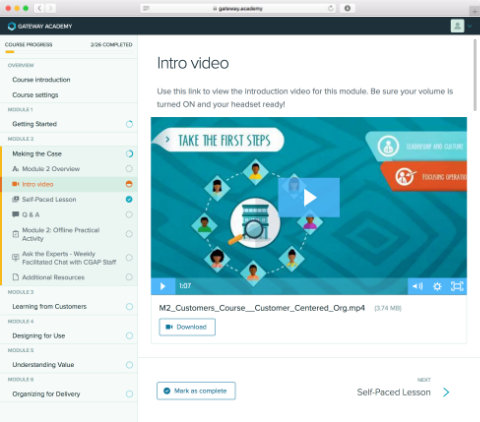
Task: Click the Safari reload icon
Action: coord(331,8)
